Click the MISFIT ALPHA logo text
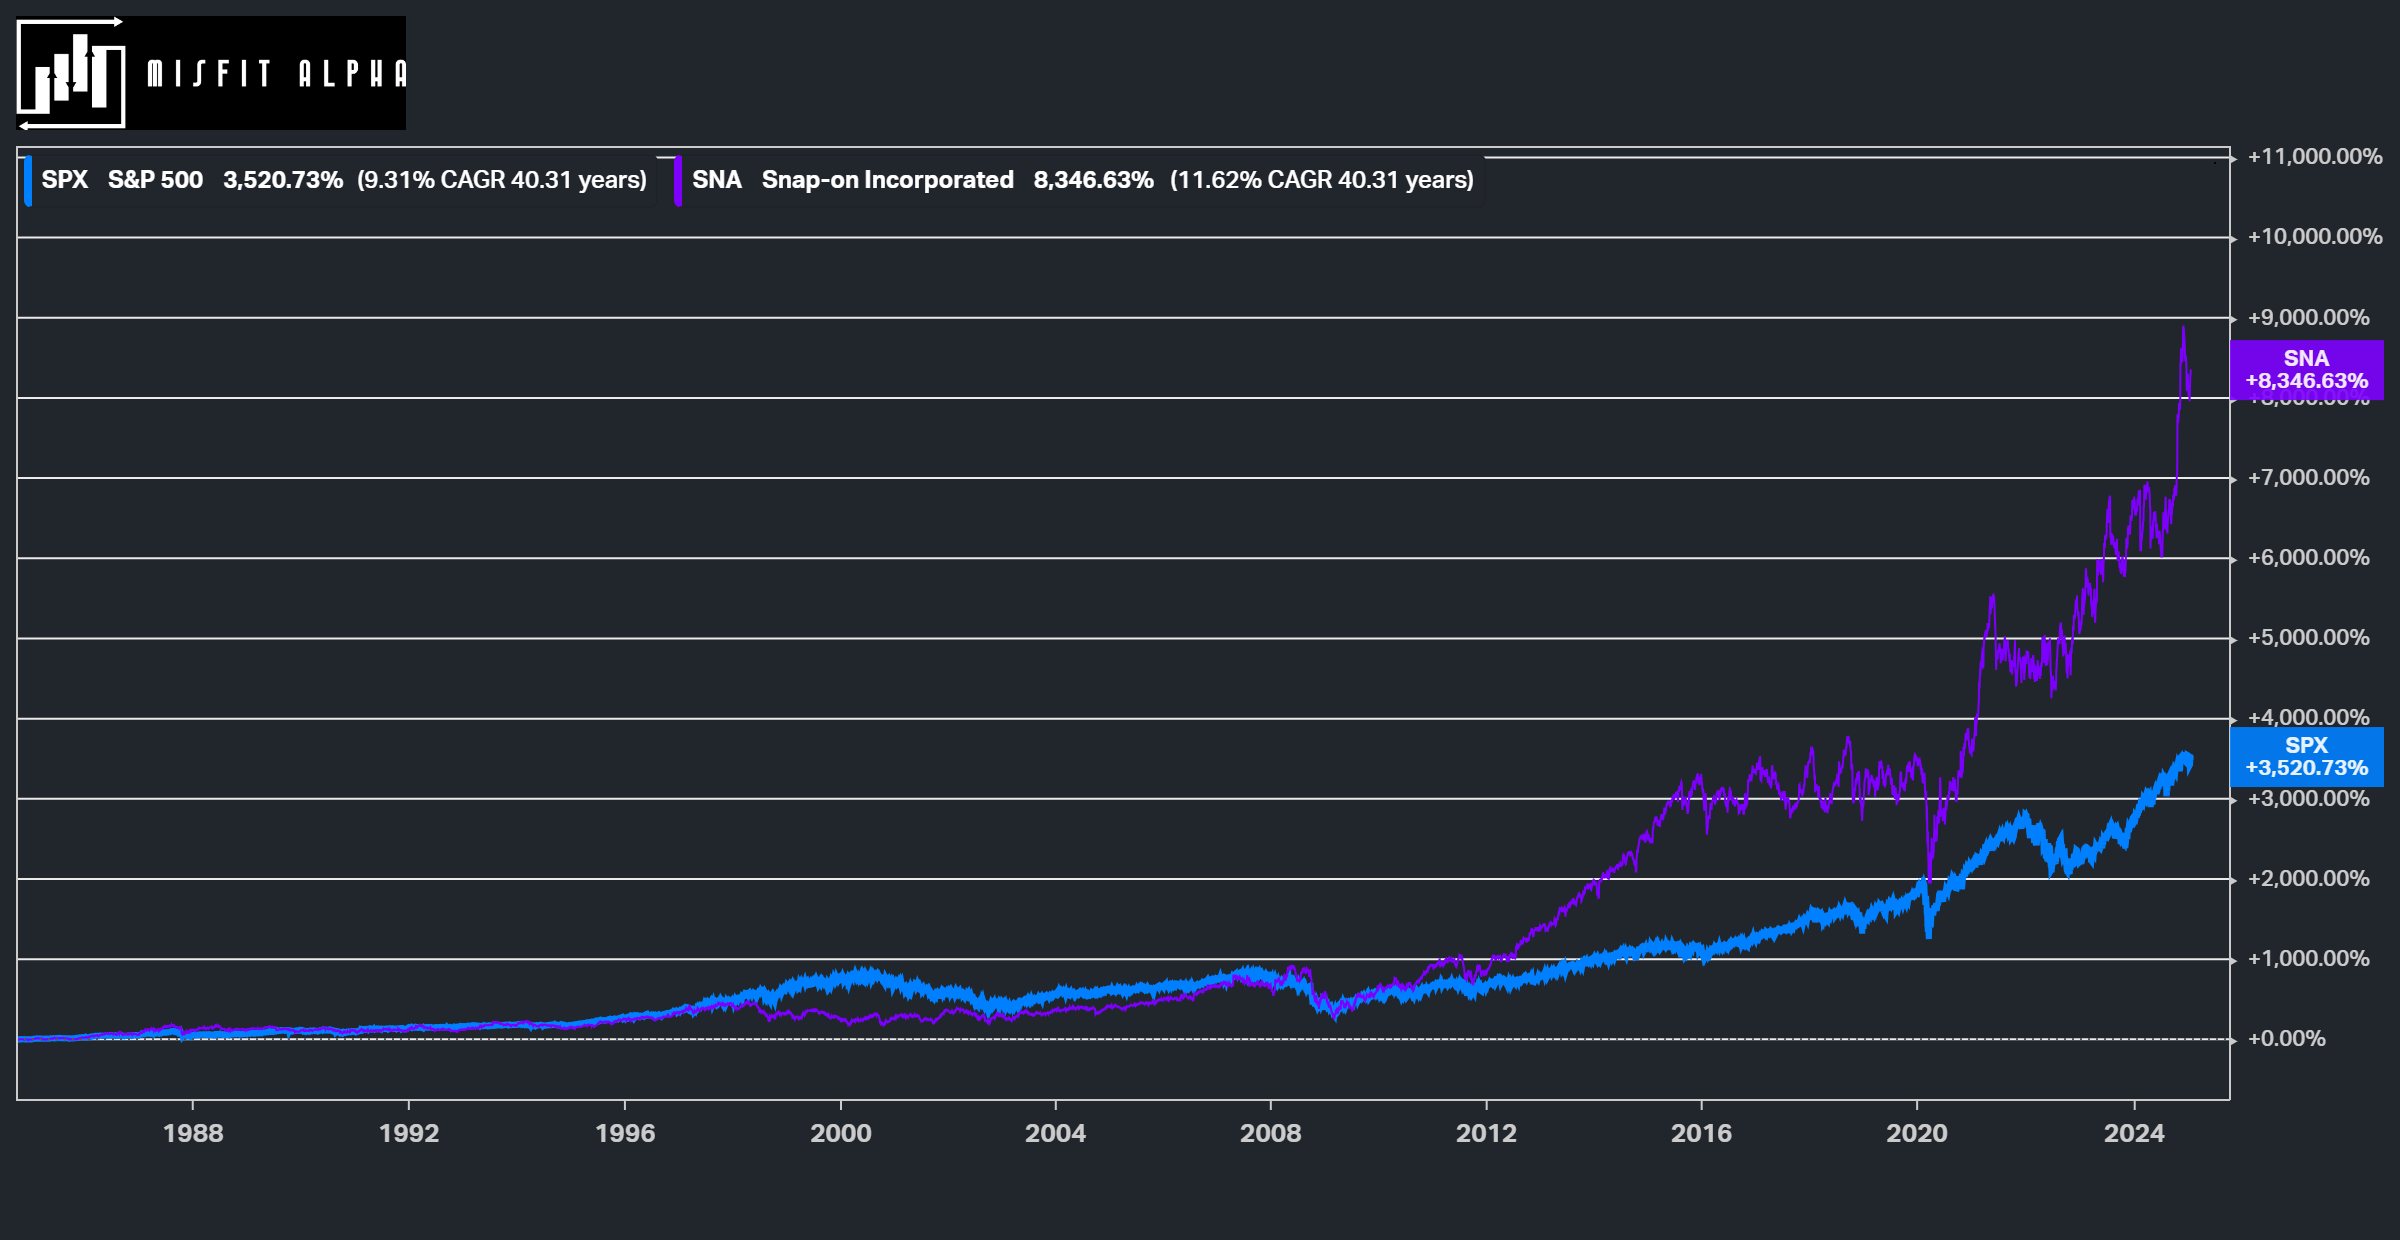The image size is (2400, 1240). [x=277, y=74]
